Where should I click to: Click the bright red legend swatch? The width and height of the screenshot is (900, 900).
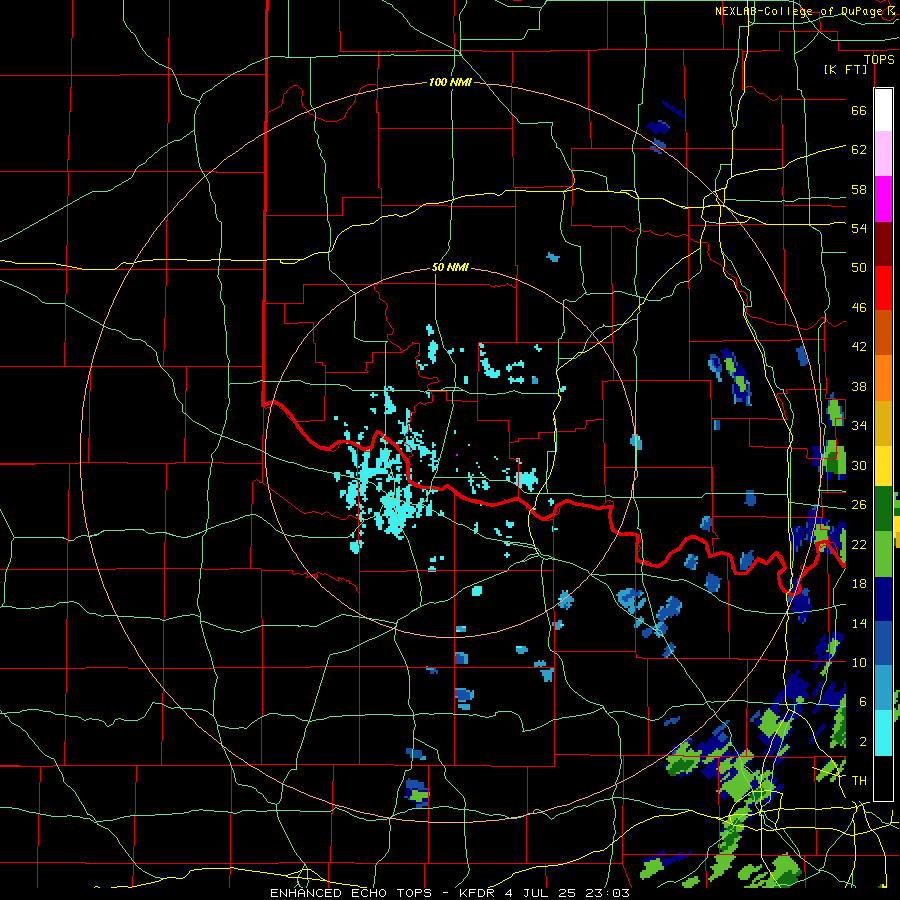[x=883, y=288]
